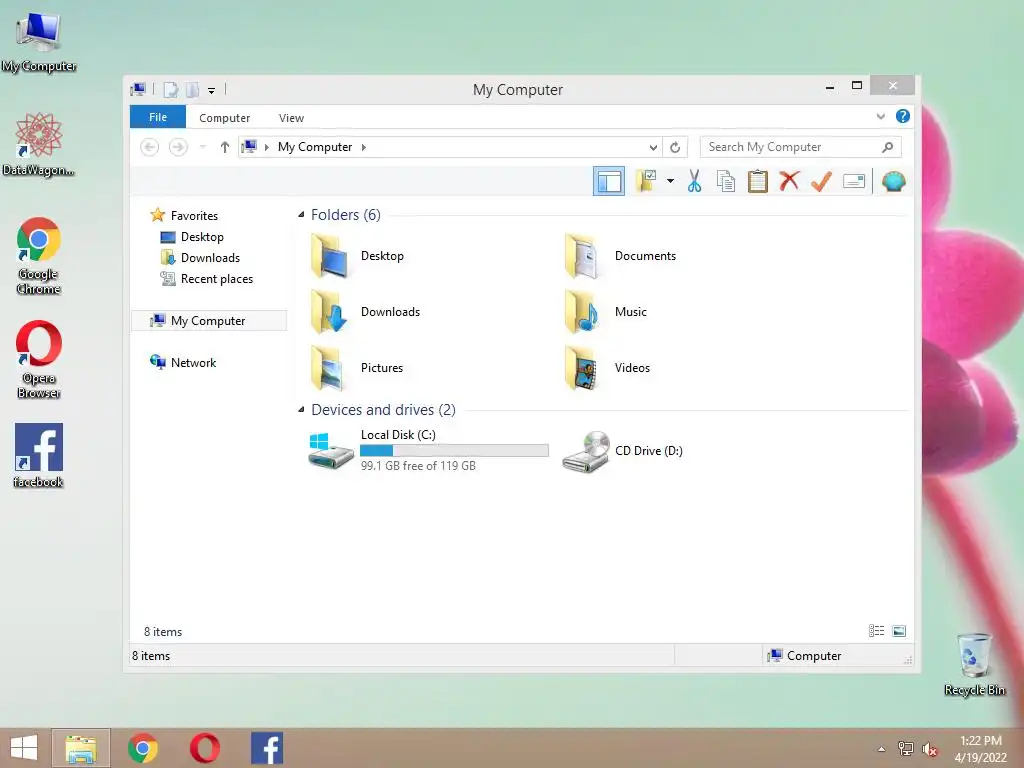Select Network in the navigation pane
Screen dimensions: 1024x768
193,362
